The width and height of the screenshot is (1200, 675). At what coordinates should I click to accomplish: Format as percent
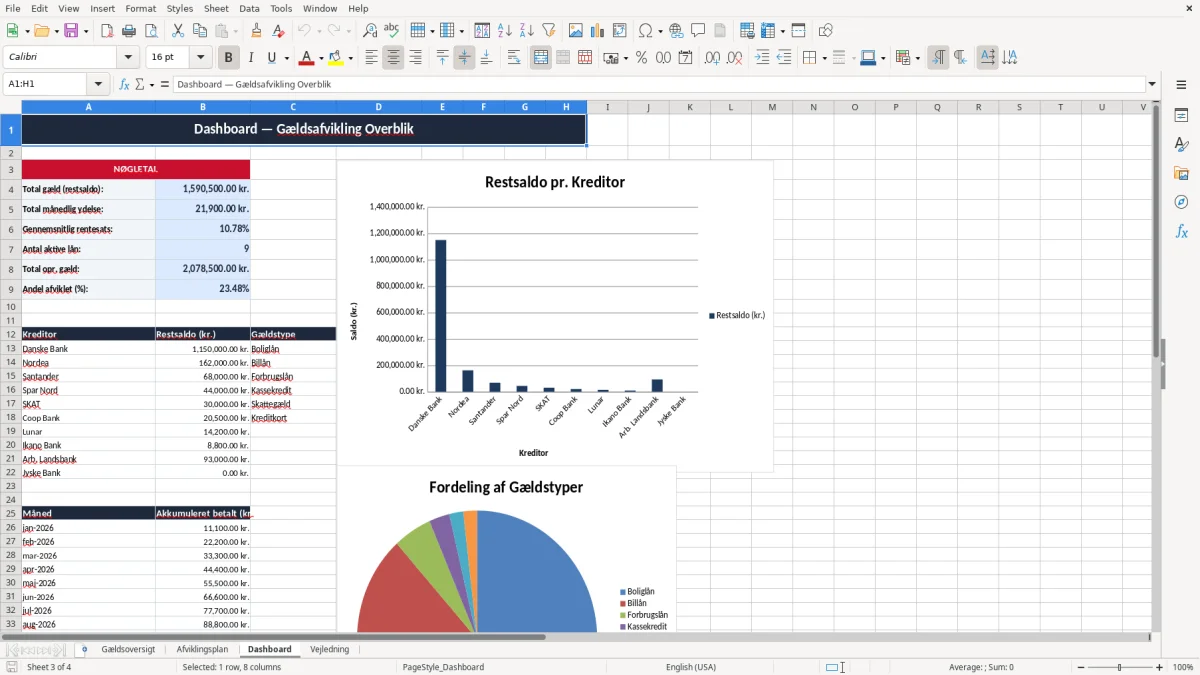tap(641, 58)
